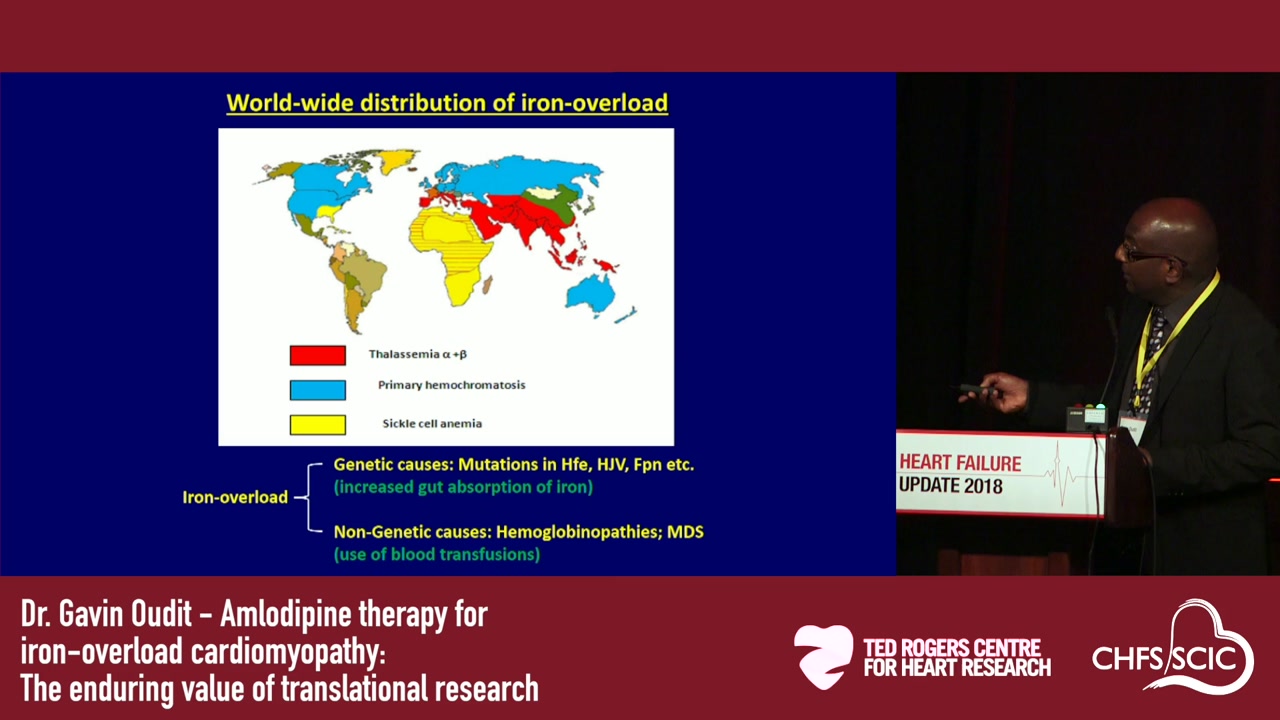Click the increased gut absorption green text
1280x720 pixels.
coord(463,488)
